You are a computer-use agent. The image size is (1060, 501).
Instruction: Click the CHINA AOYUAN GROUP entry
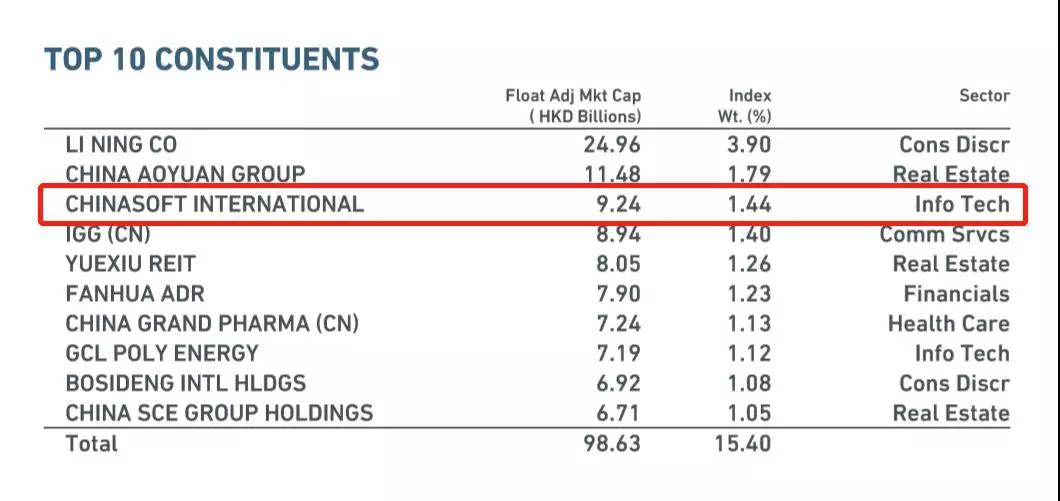tap(185, 175)
